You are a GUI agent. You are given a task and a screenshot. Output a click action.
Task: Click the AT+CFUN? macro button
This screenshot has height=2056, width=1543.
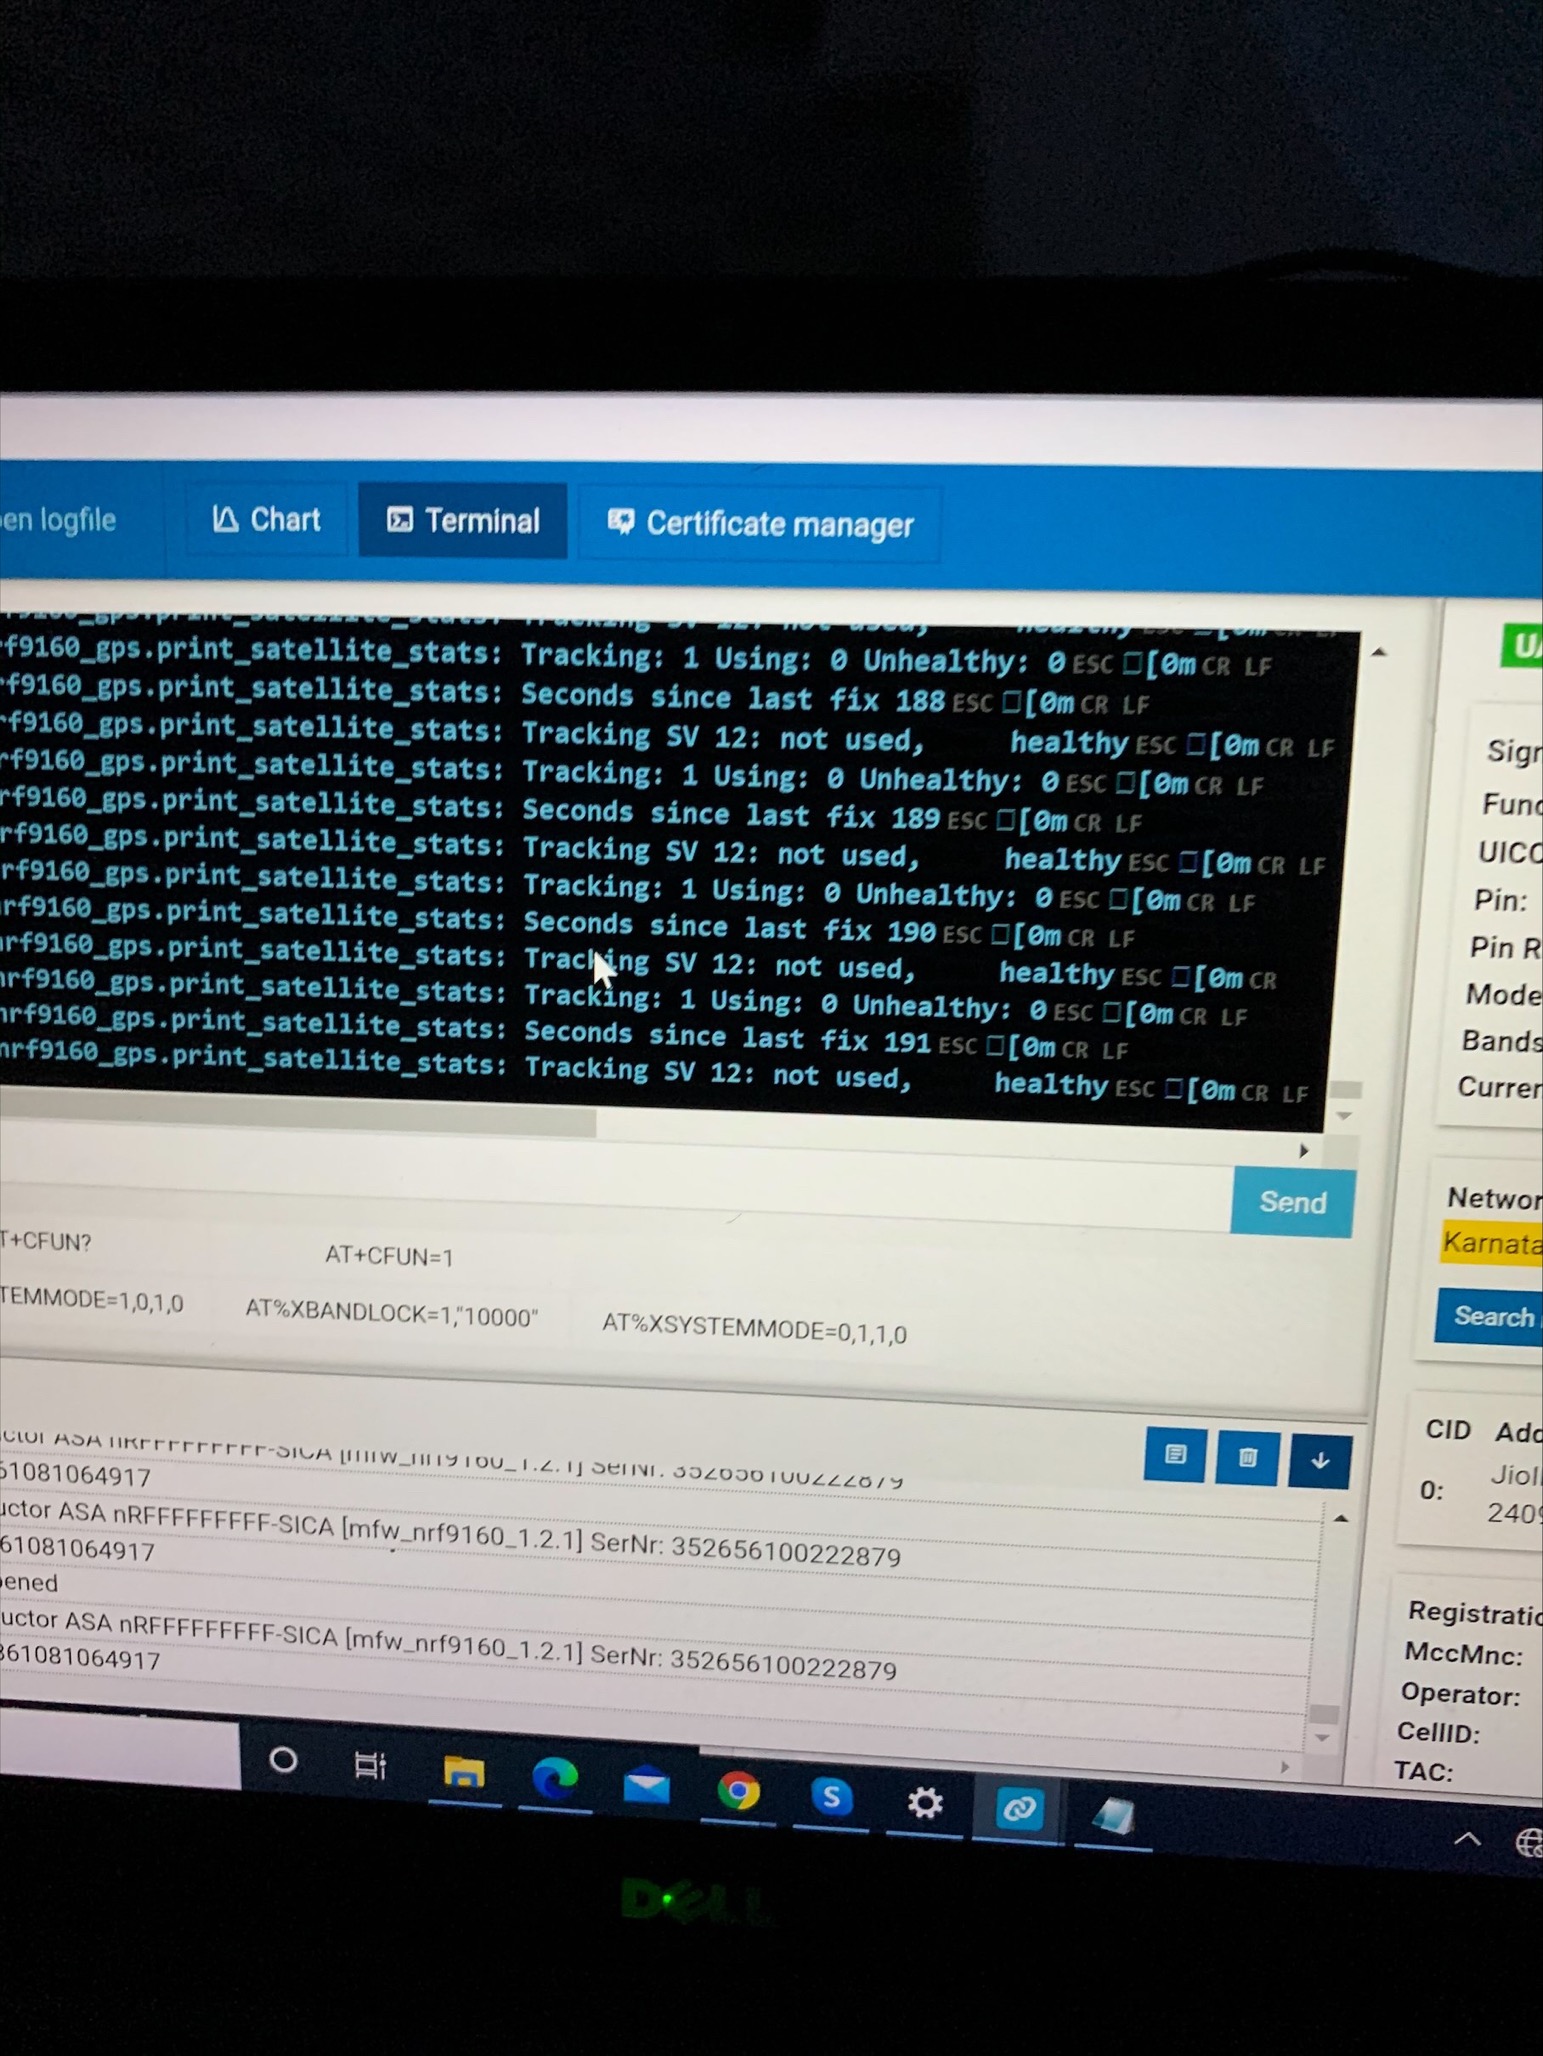pos(47,1242)
